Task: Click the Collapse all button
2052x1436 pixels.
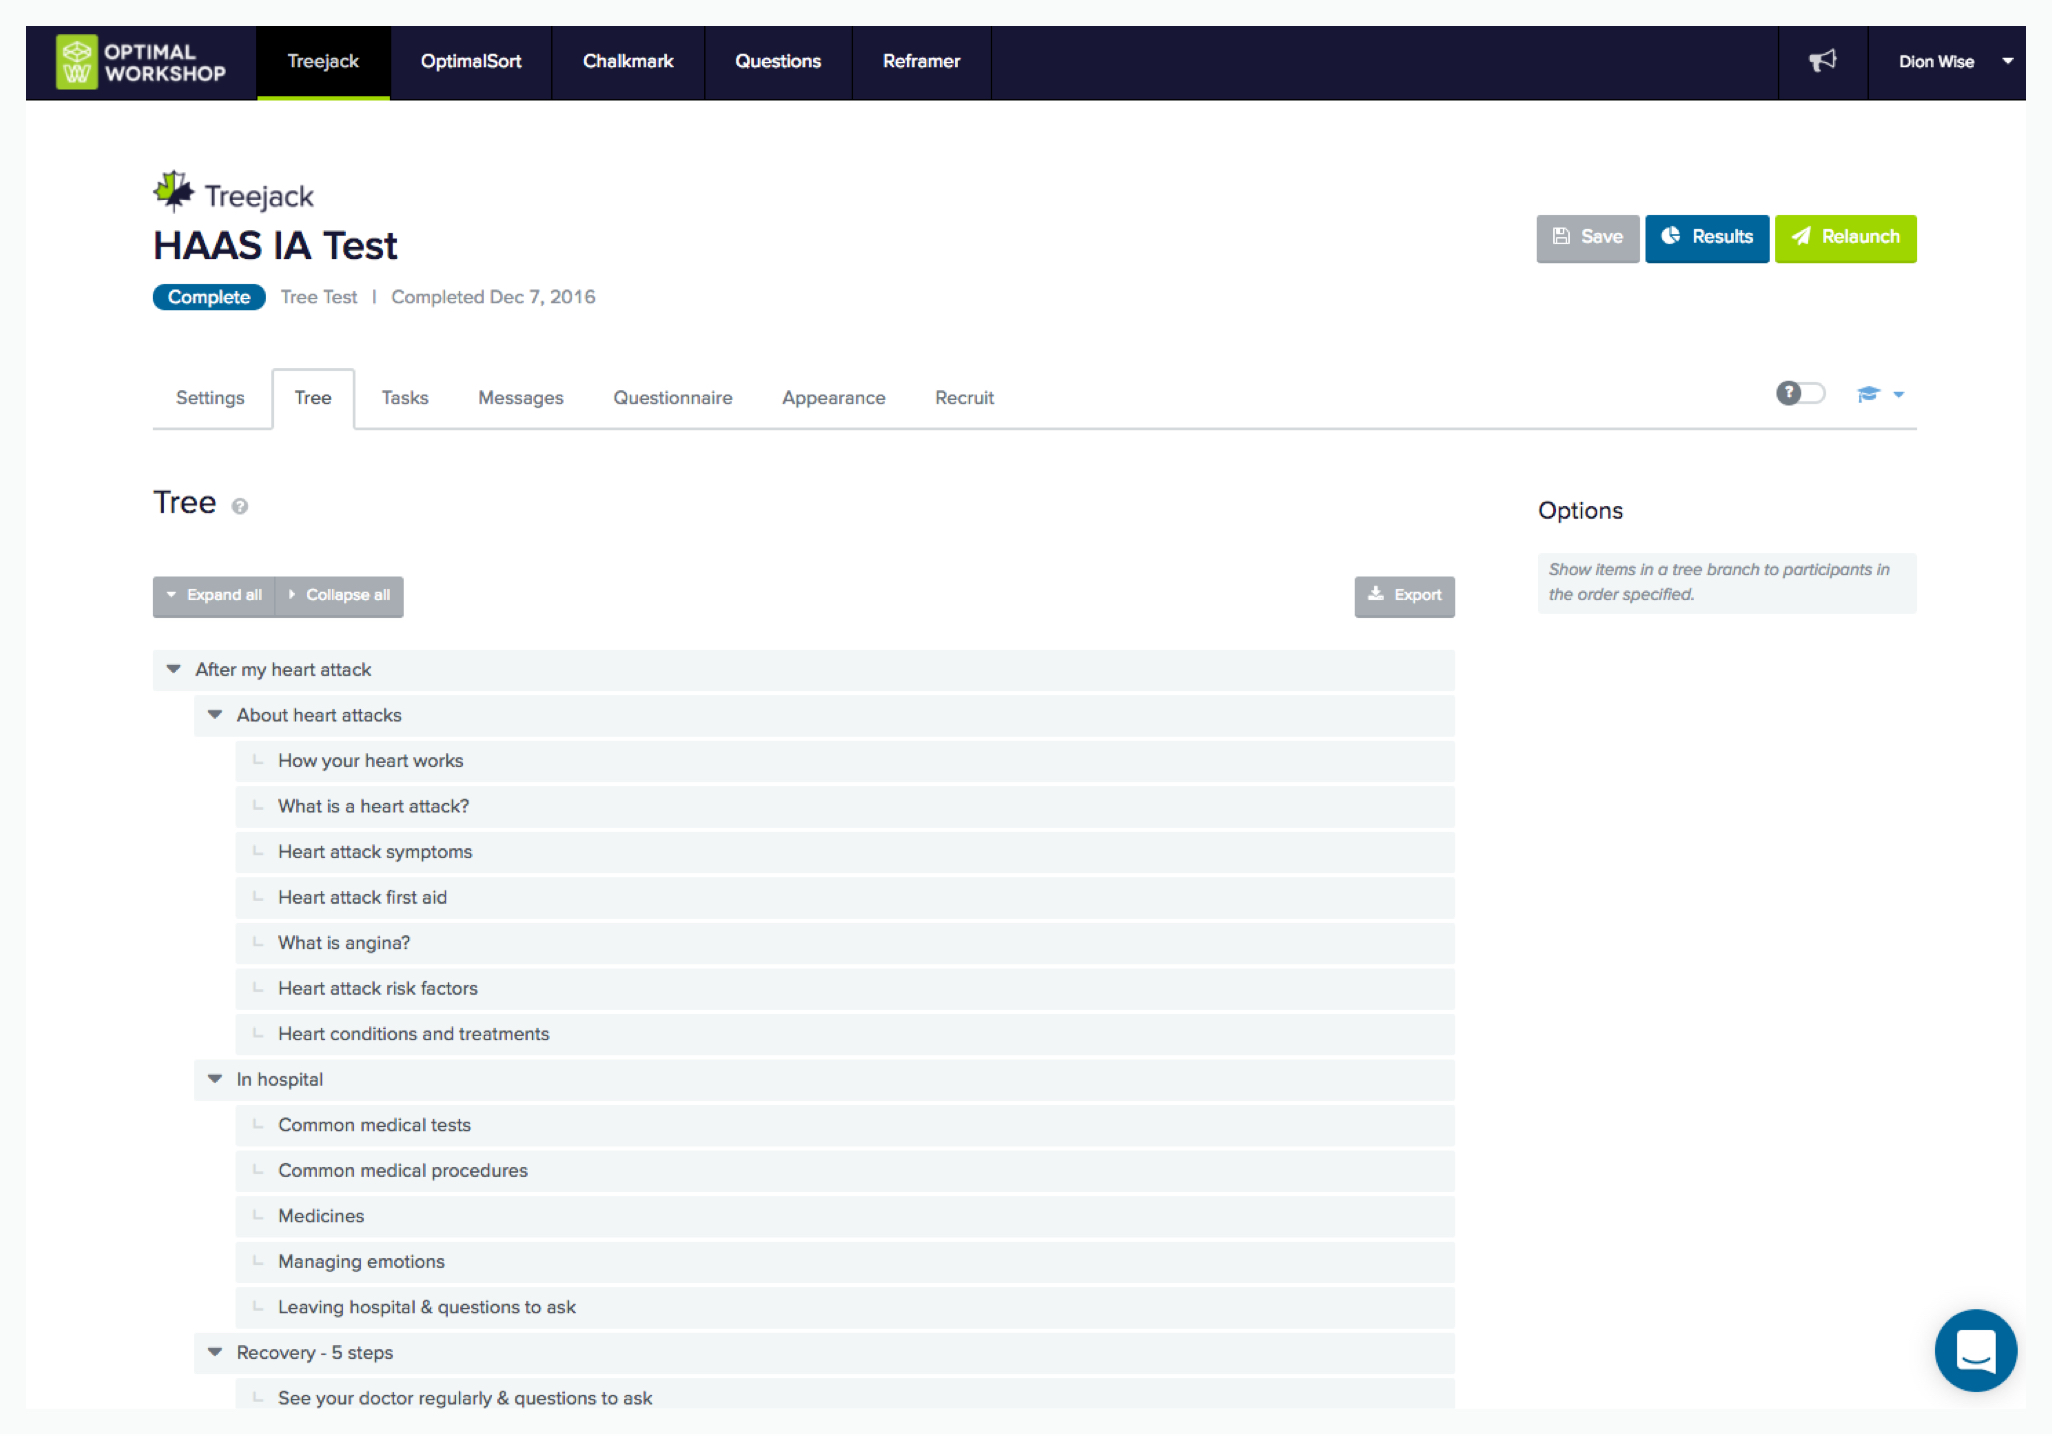Action: click(339, 595)
